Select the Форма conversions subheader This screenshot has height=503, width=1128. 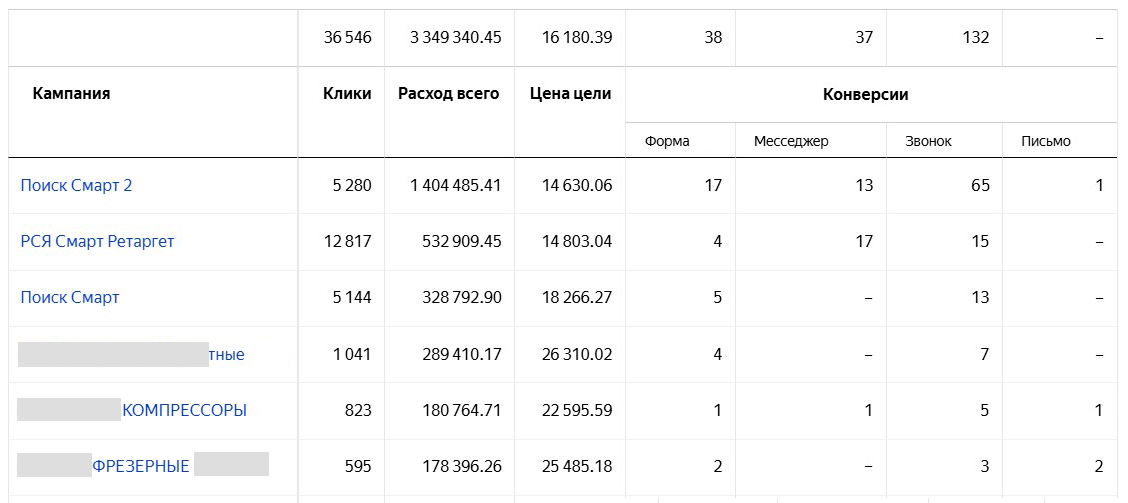(x=667, y=142)
